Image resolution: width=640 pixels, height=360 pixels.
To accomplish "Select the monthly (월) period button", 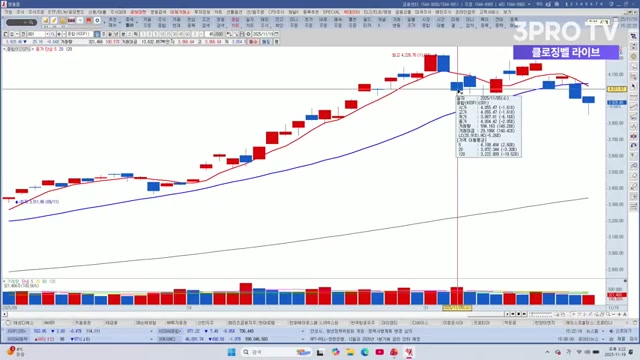I will tap(110, 34).
